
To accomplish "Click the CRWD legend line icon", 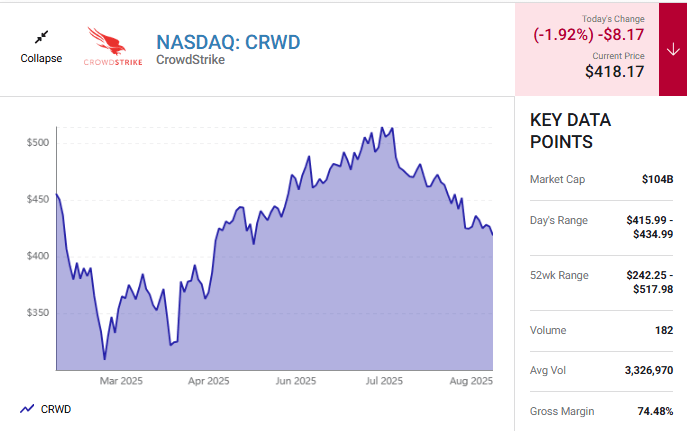I will [x=27, y=408].
